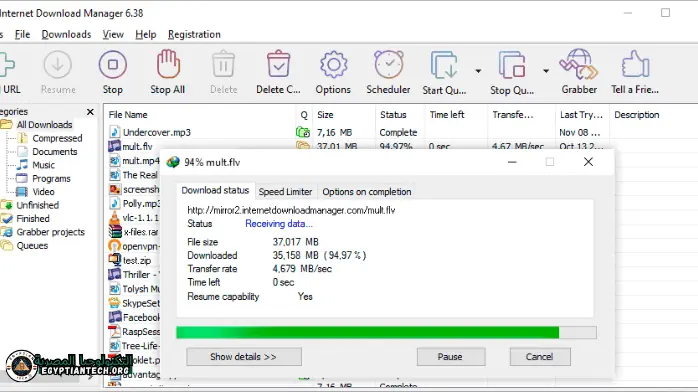Viewport: 698px width, 392px height.
Task: Click the Cancel button
Action: coord(540,357)
